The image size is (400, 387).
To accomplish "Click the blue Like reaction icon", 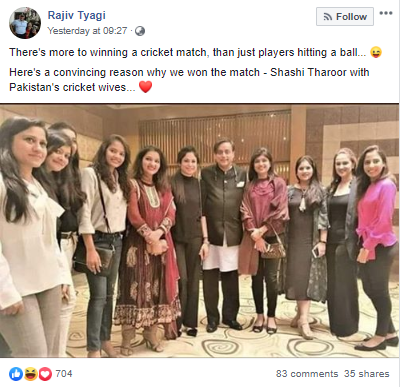I will pyautogui.click(x=15, y=374).
